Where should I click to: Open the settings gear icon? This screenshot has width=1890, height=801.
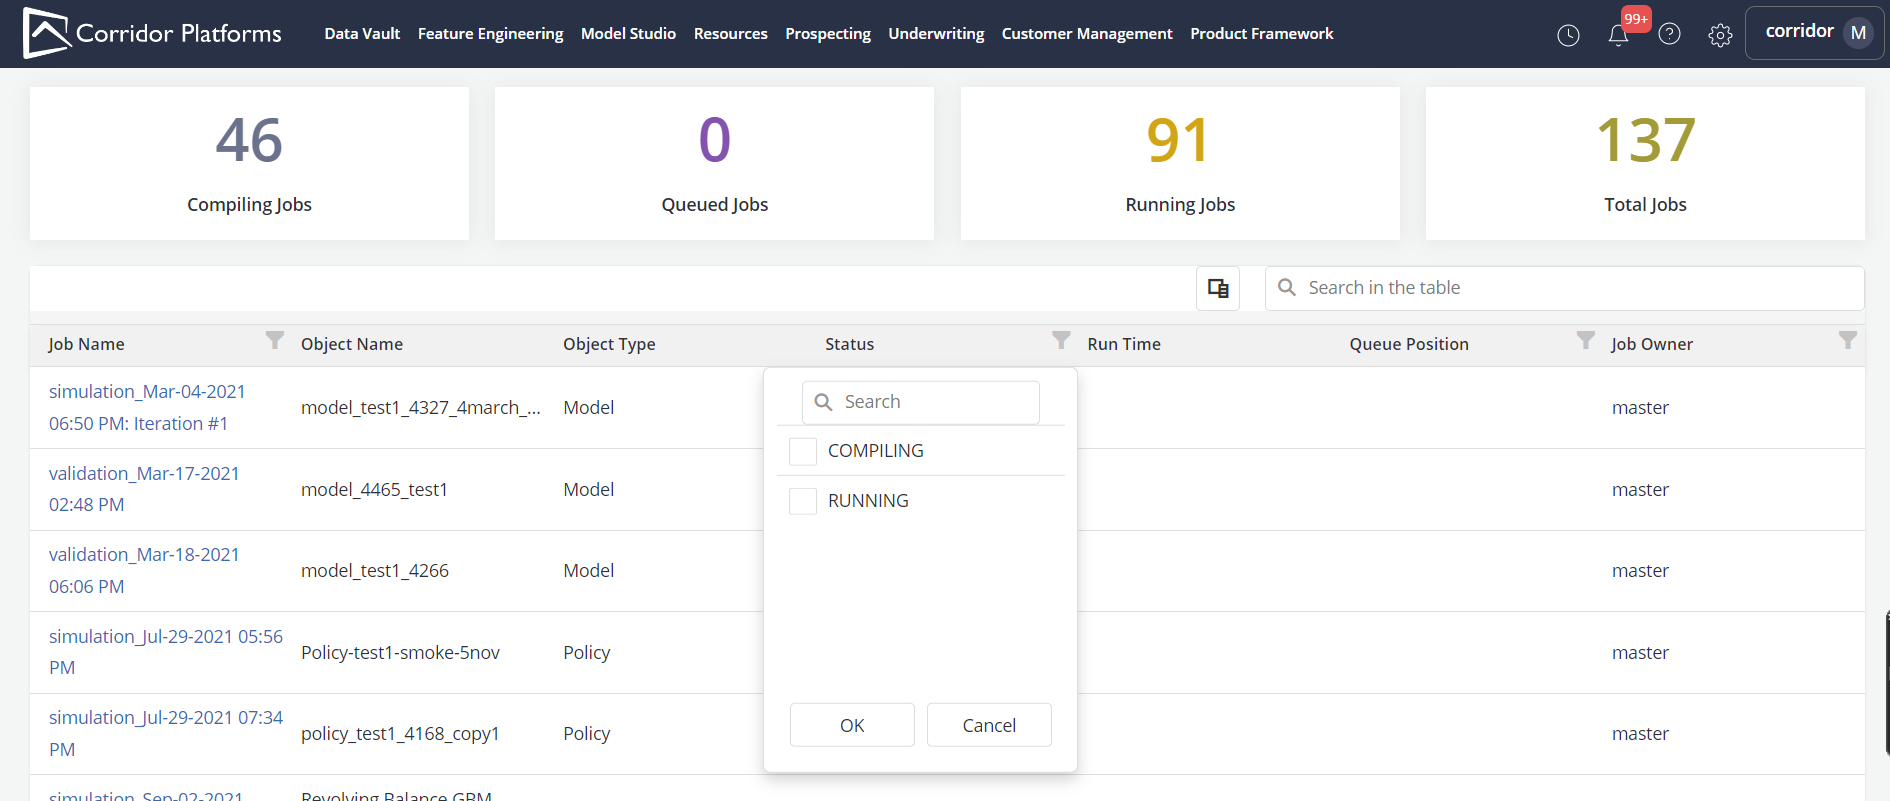pyautogui.click(x=1720, y=35)
